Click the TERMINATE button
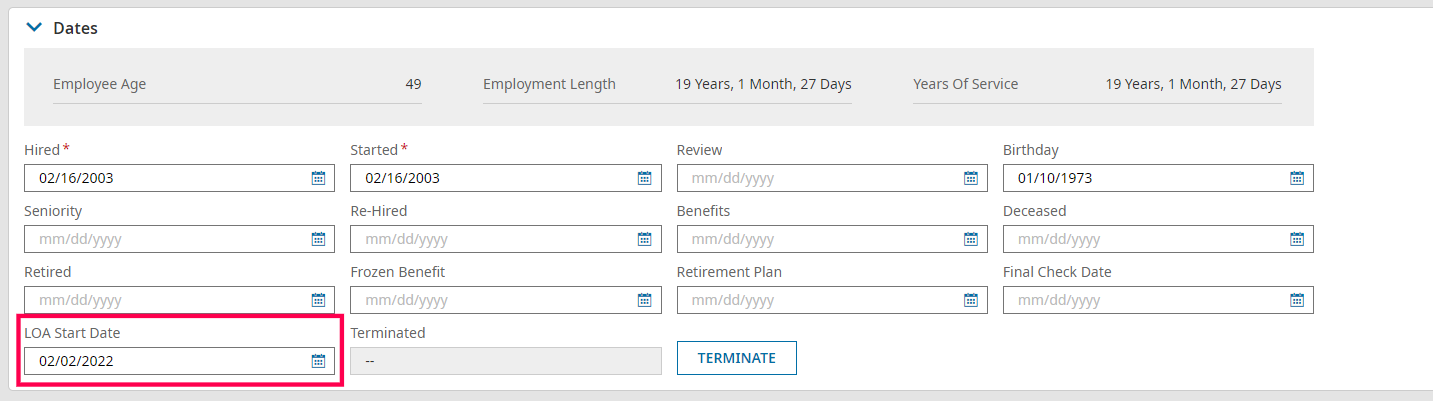Screen dimensions: 1433x401 (736, 358)
